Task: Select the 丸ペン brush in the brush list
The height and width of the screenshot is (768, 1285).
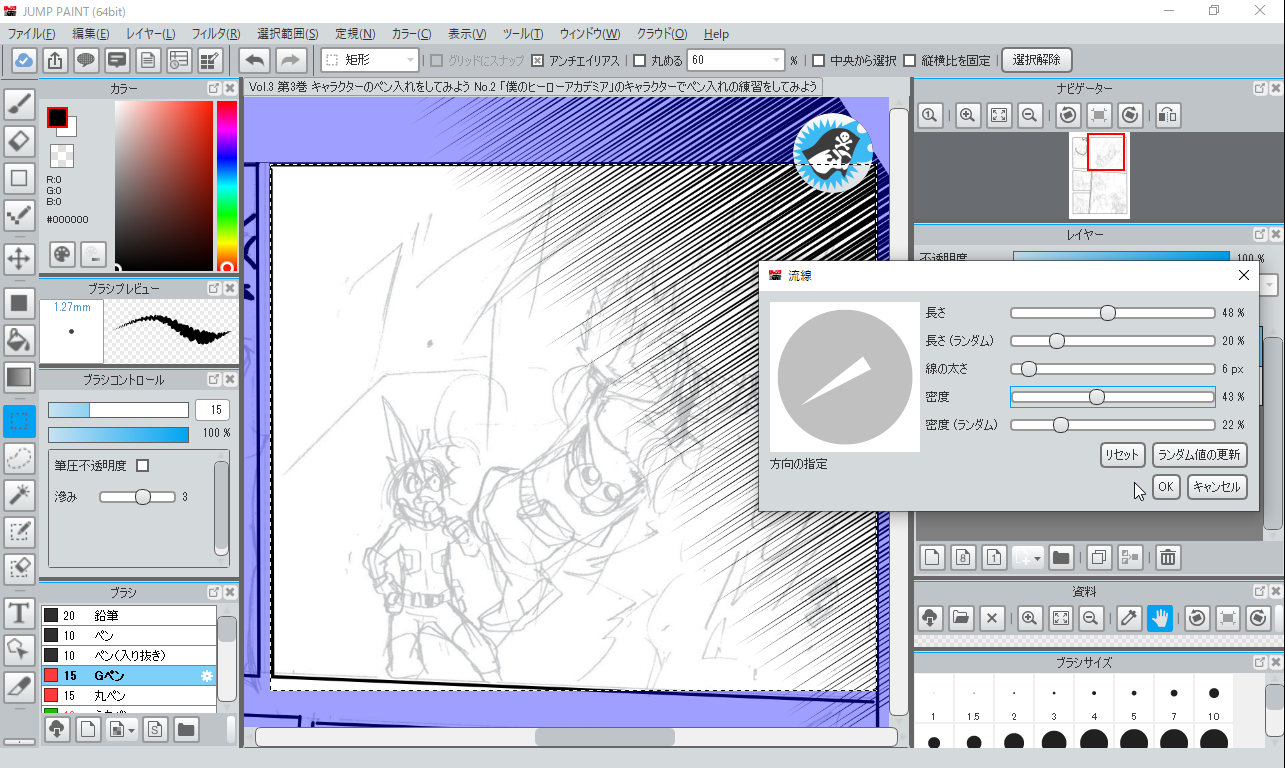Action: [128, 695]
